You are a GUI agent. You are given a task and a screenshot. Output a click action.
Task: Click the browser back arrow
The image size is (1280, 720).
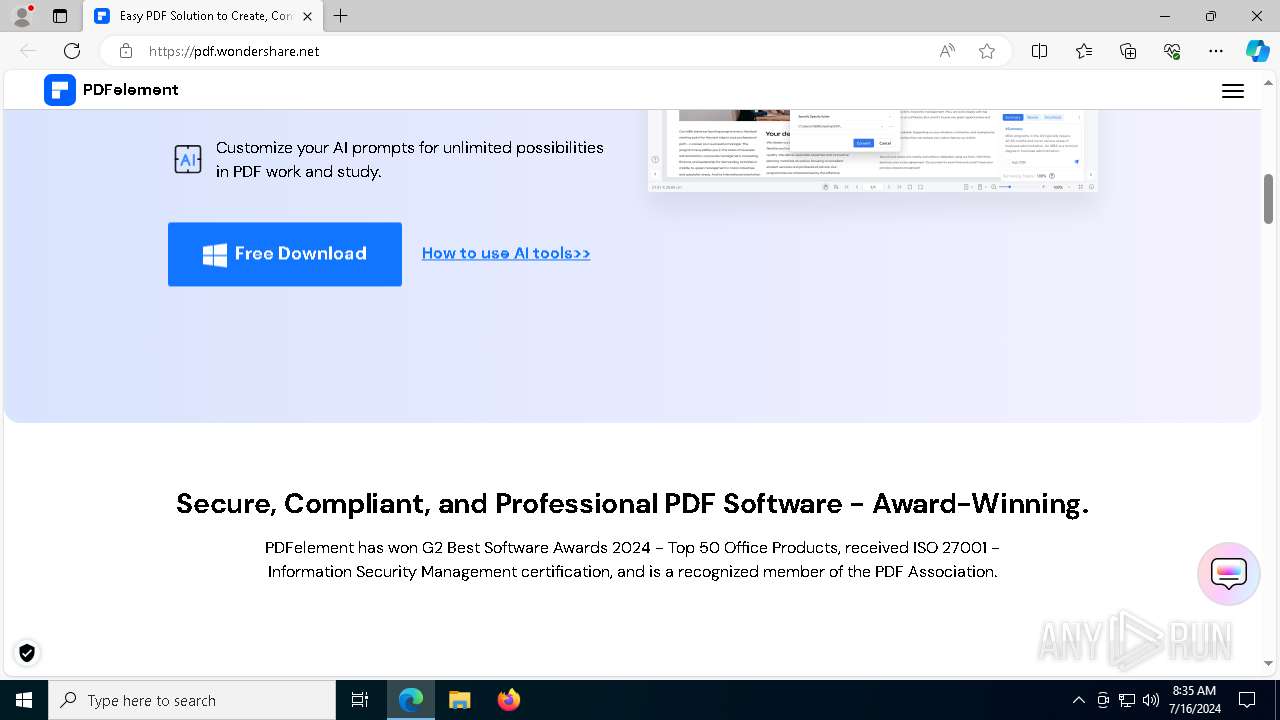pyautogui.click(x=28, y=51)
